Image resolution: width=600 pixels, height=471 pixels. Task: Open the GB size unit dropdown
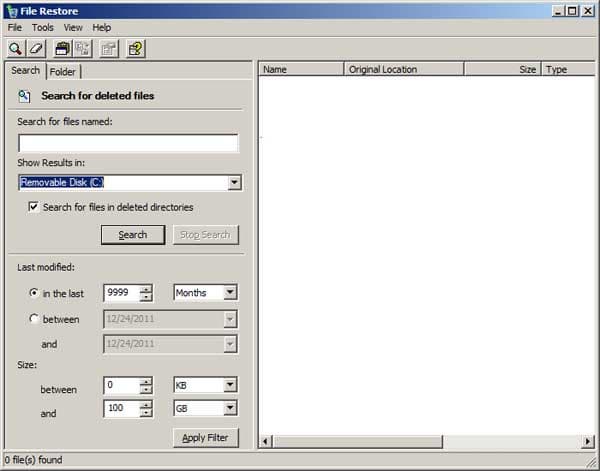point(230,408)
